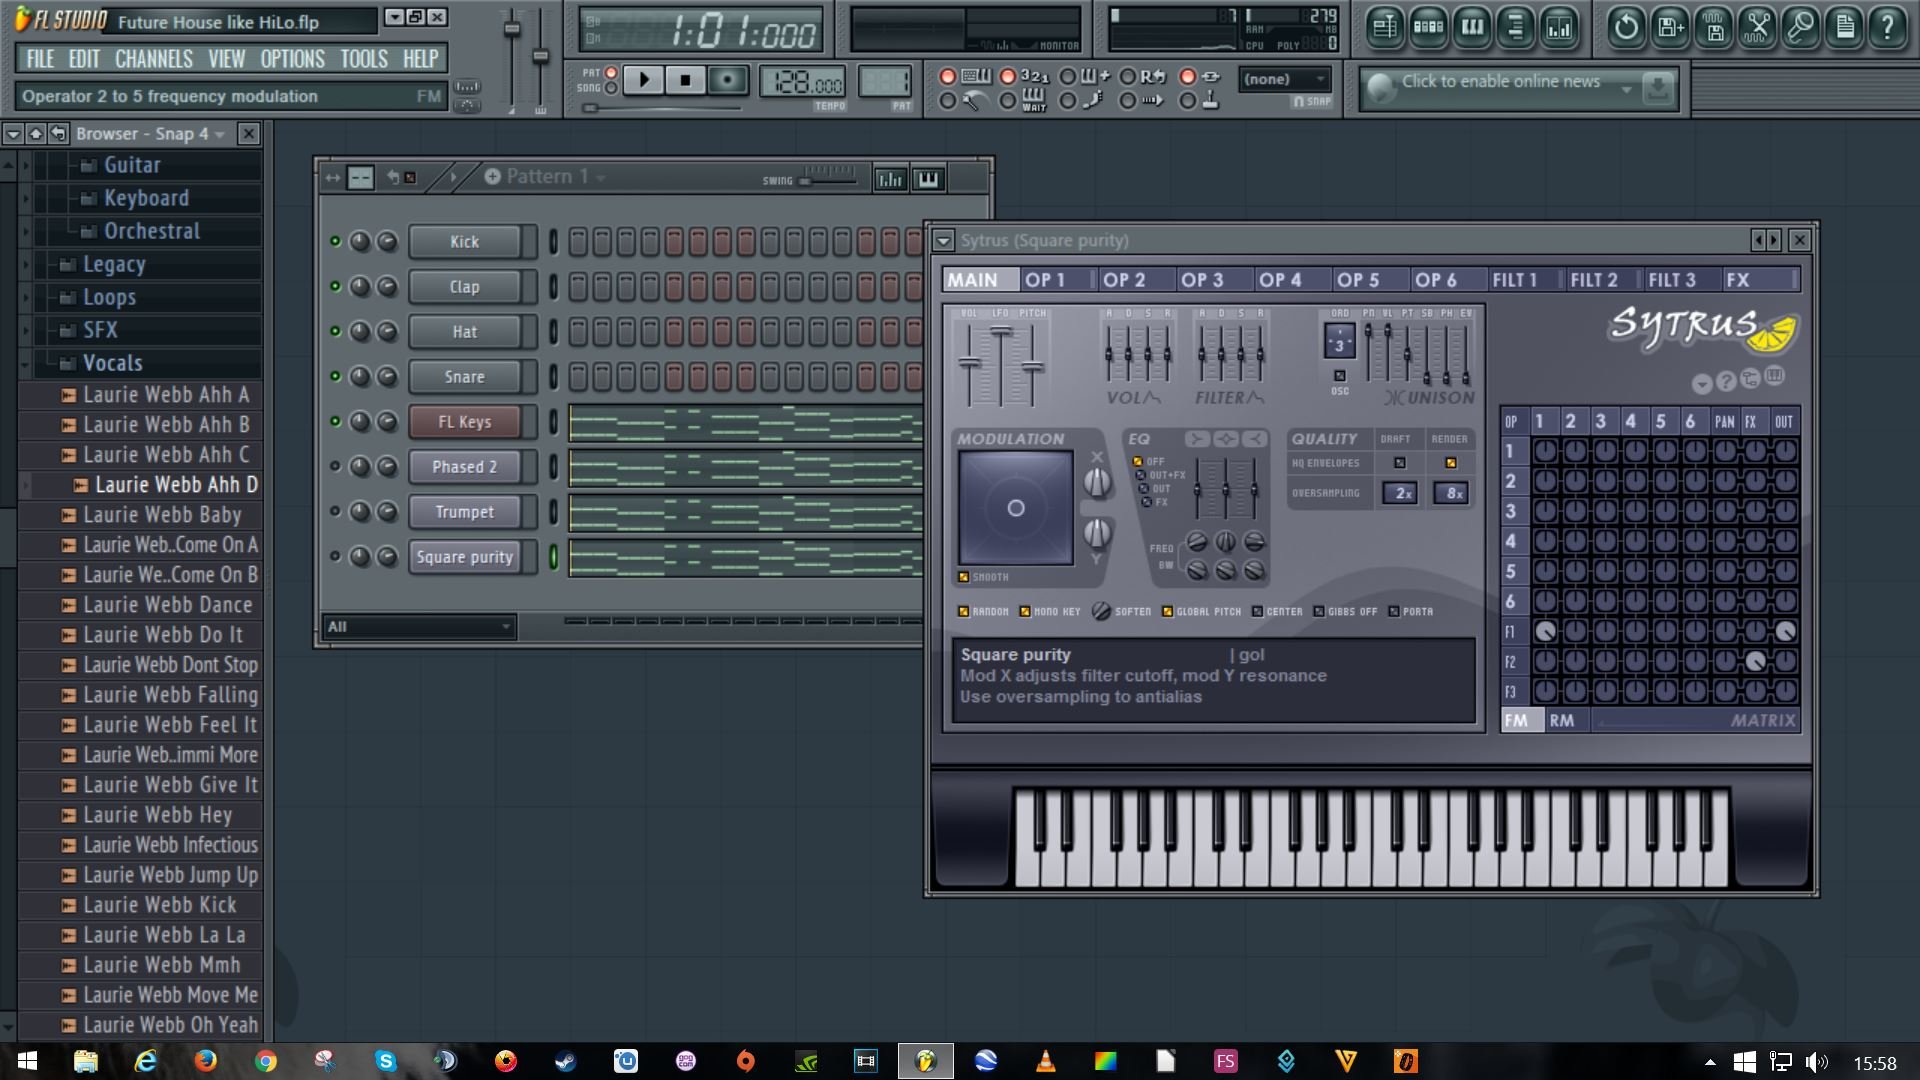The width and height of the screenshot is (1920, 1080).
Task: Select Pattern mode radio button
Action: [611, 73]
